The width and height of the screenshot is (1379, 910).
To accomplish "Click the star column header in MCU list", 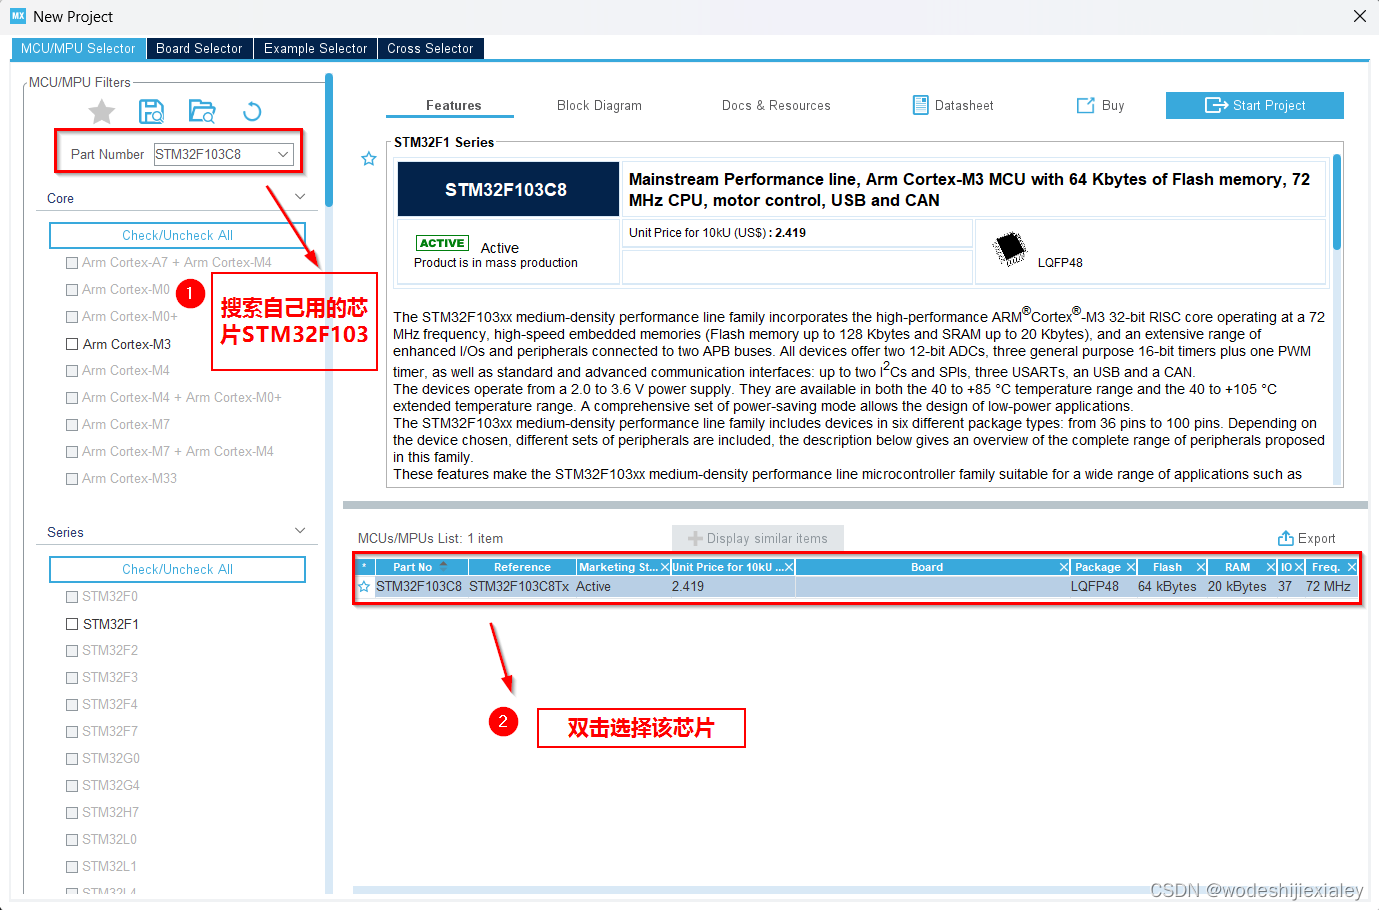I will pyautogui.click(x=364, y=567).
